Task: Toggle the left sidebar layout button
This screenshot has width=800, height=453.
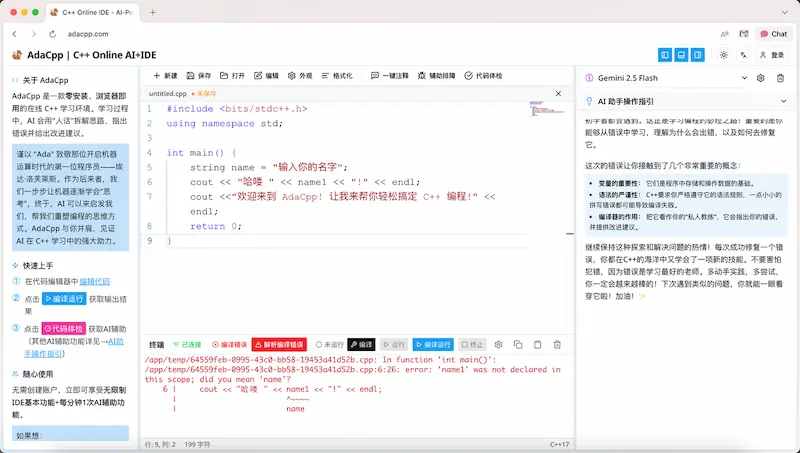Action: 665,55
